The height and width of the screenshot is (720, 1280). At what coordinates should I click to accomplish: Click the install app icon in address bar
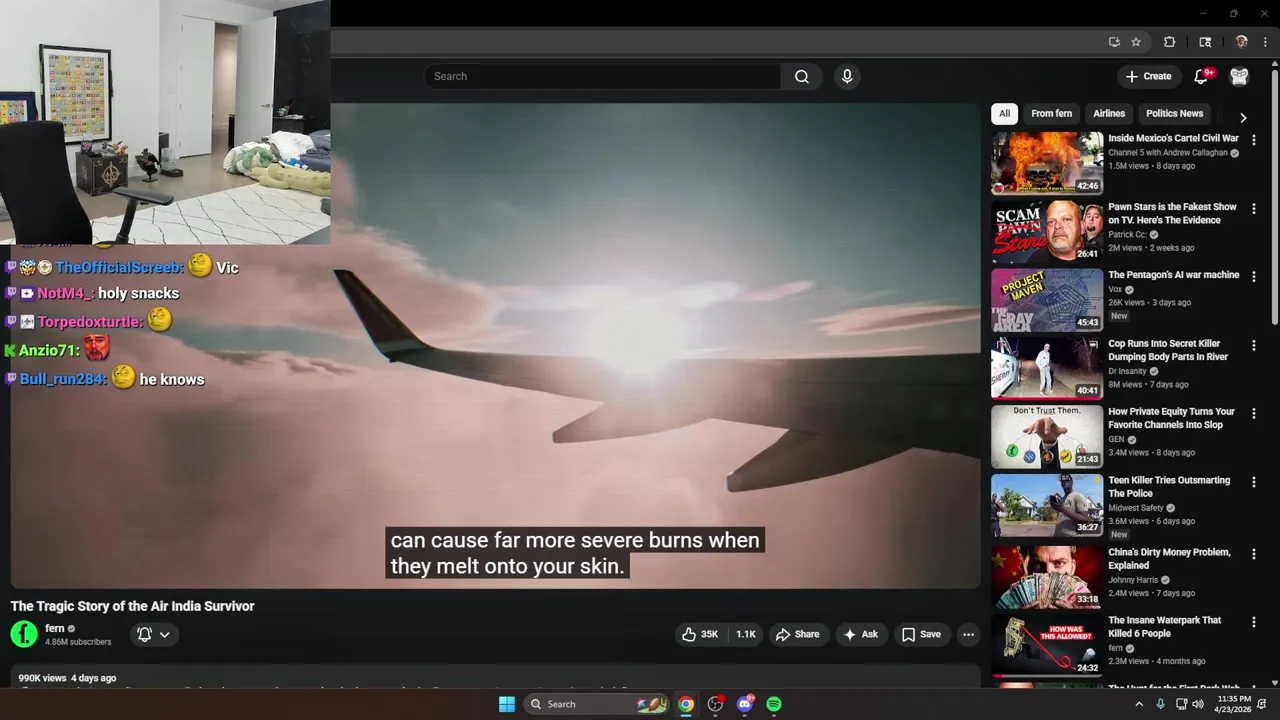click(x=1114, y=42)
